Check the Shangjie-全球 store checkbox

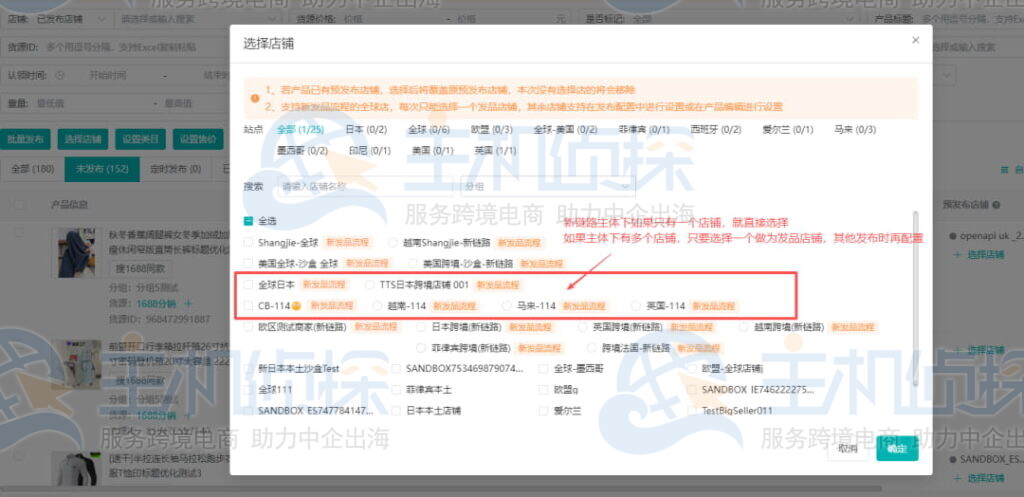click(248, 242)
